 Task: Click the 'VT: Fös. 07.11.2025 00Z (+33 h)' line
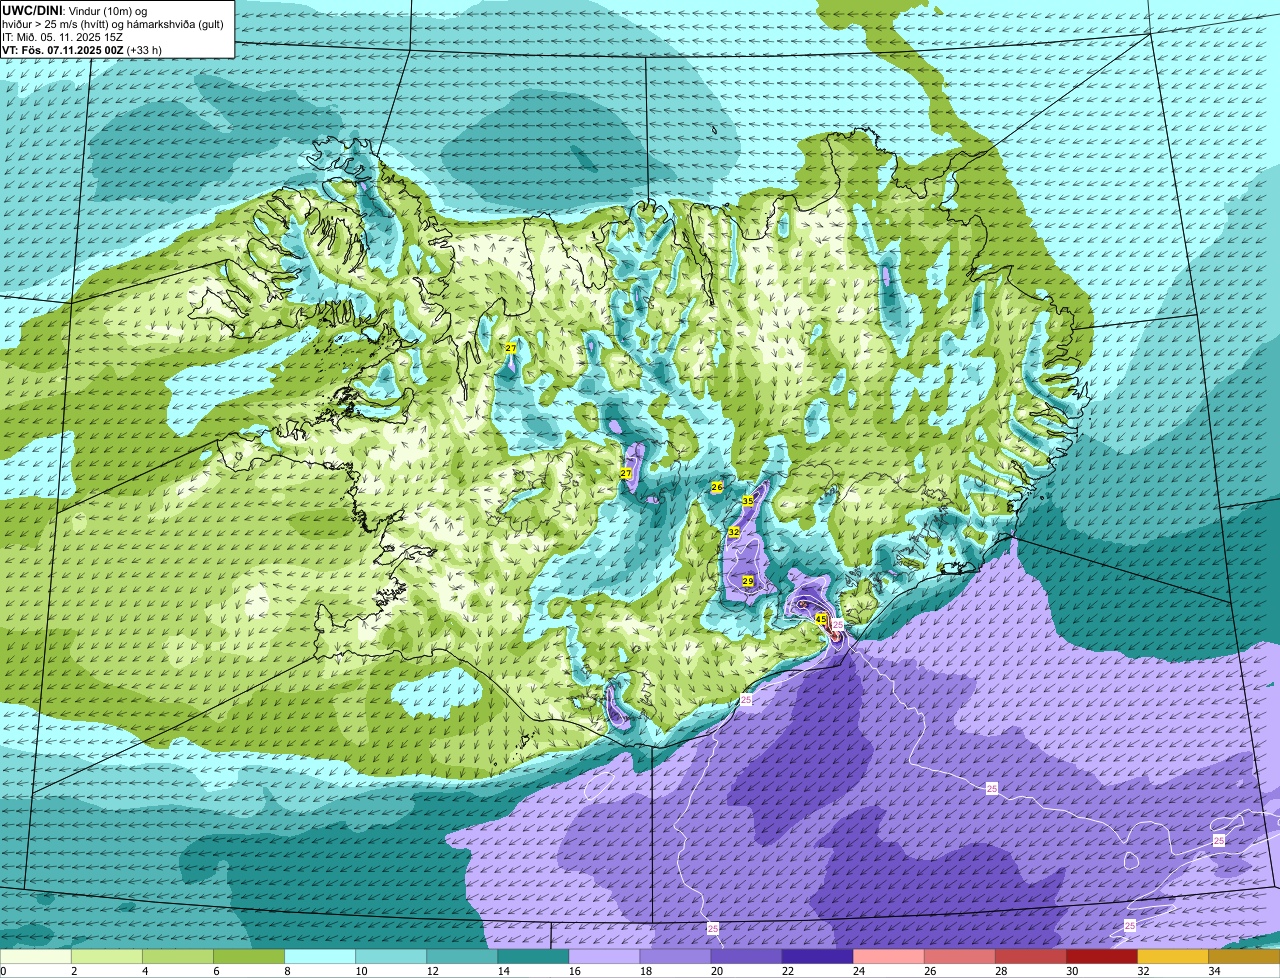pyautogui.click(x=82, y=50)
